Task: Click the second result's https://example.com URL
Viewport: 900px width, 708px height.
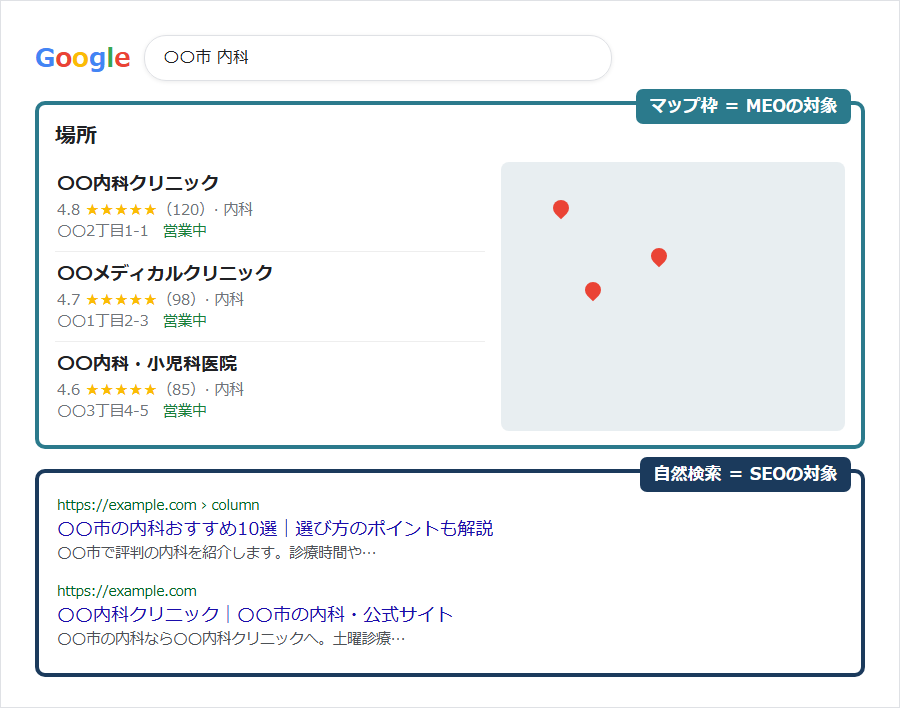Action: (127, 591)
